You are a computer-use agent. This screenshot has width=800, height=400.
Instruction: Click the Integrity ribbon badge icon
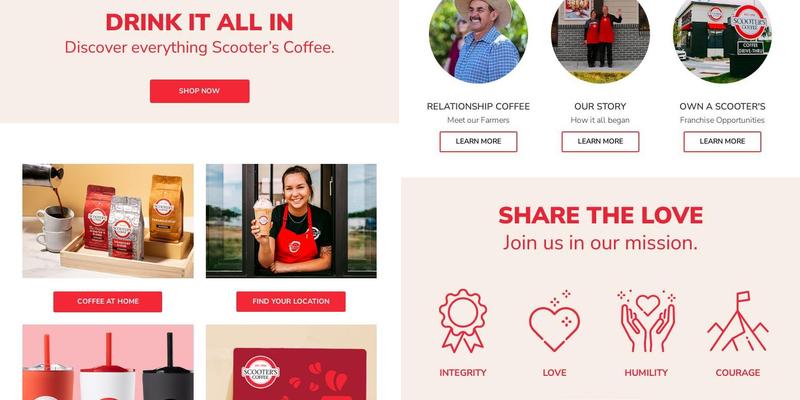click(463, 321)
